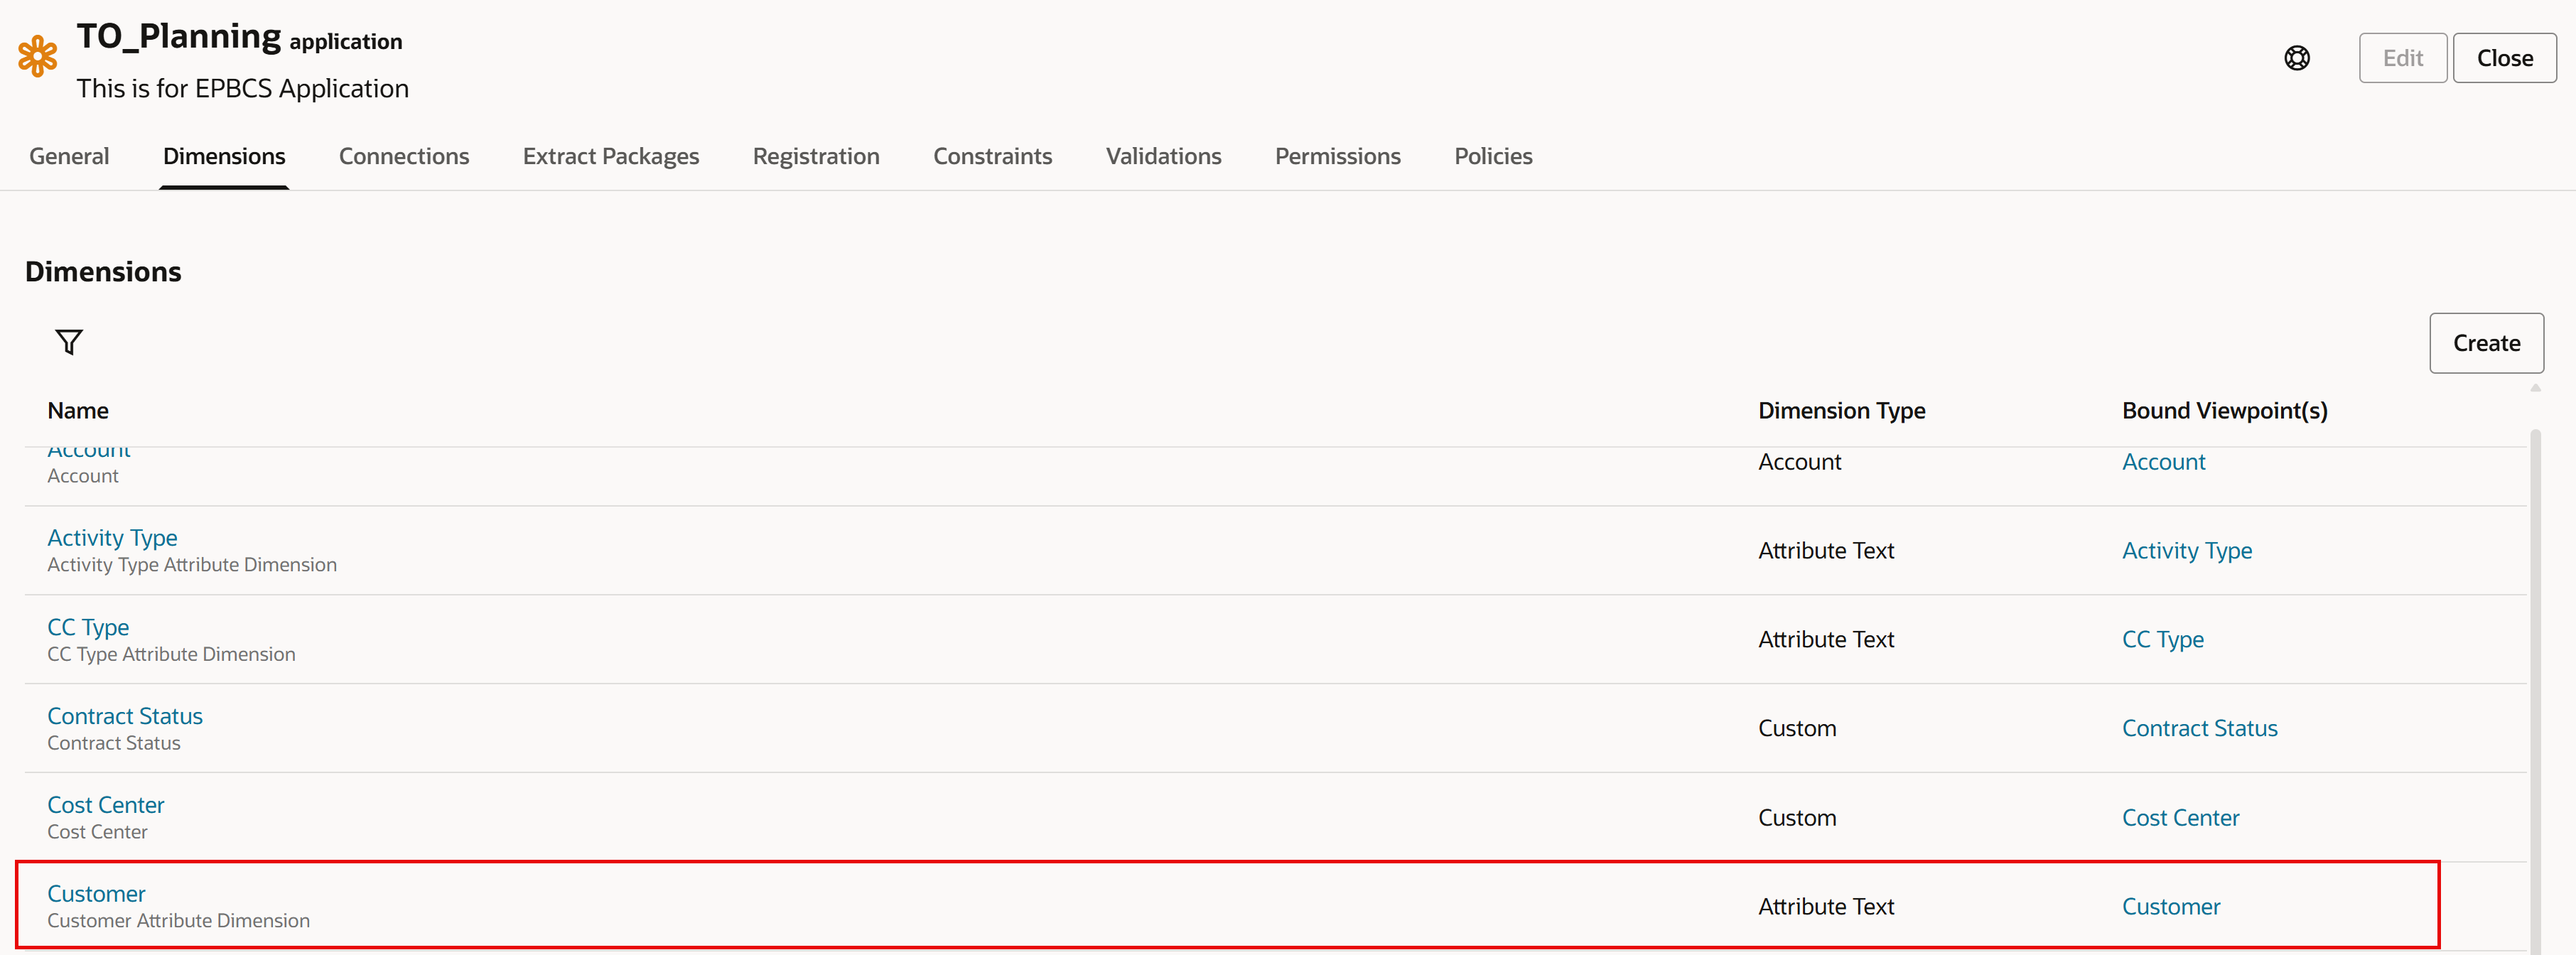2576x955 pixels.
Task: Open Activity Type bound viewpoint link
Action: click(x=2187, y=551)
